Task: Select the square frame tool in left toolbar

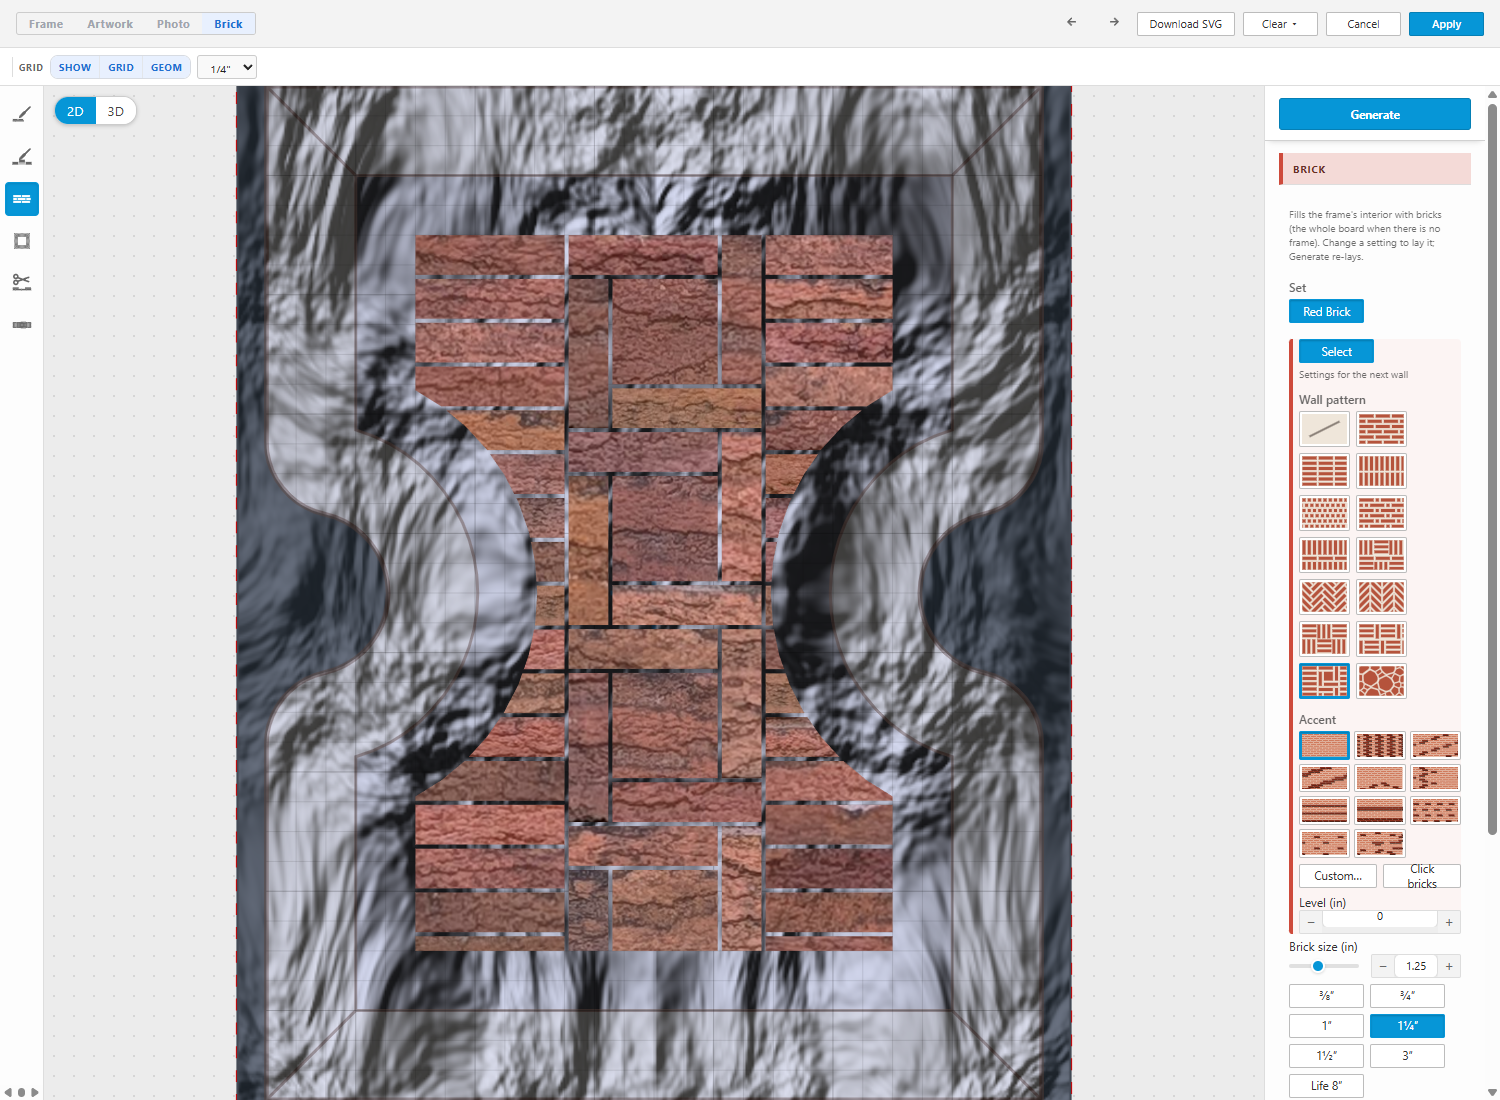Action: coord(22,241)
